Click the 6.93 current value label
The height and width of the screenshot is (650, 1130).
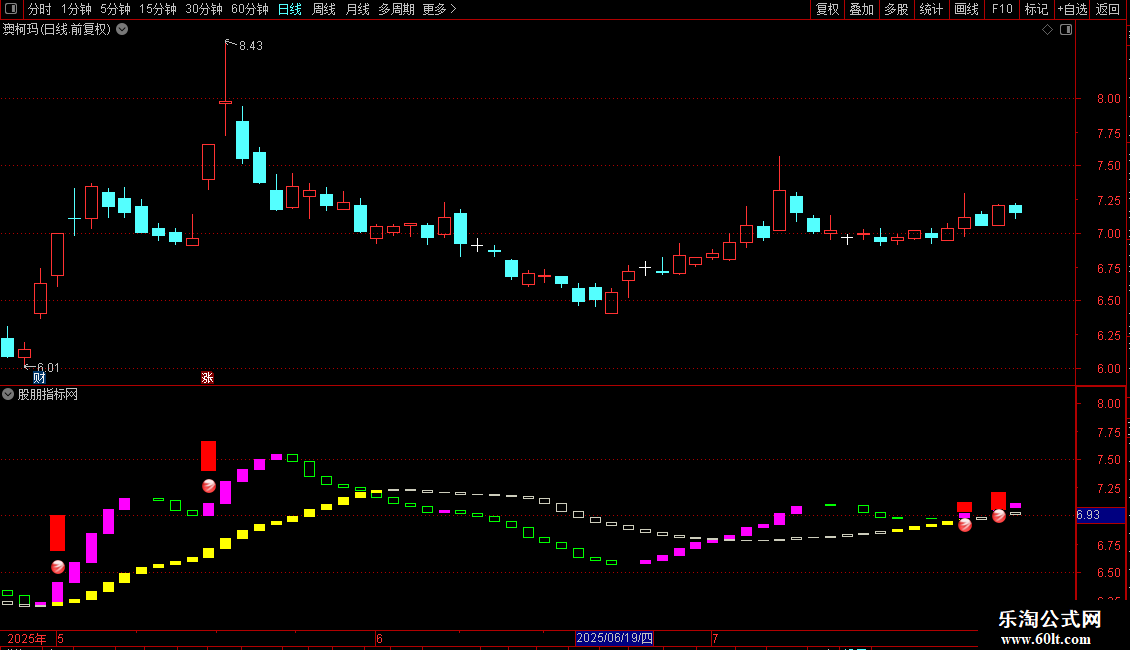[1088, 515]
